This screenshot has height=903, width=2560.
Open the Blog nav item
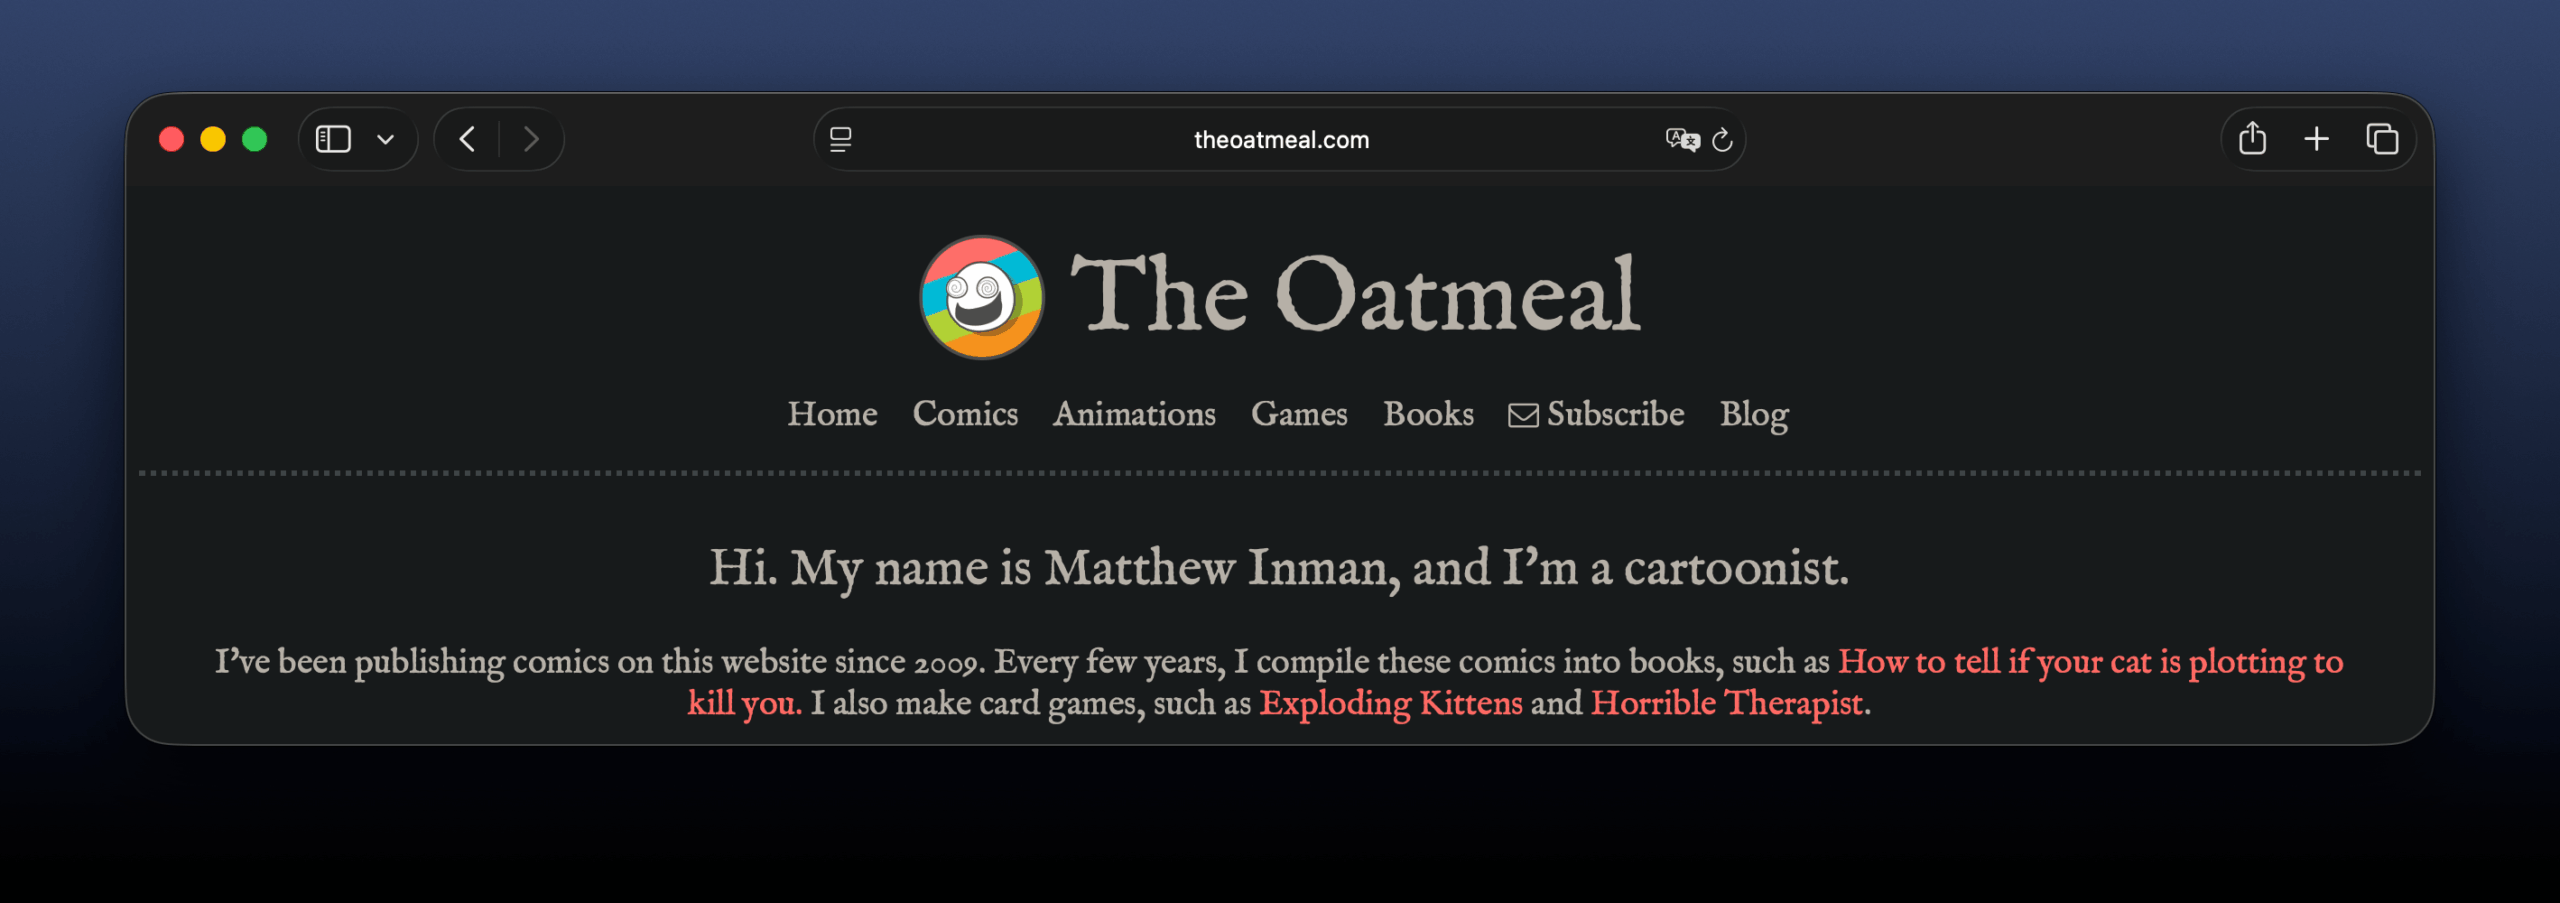click(1754, 415)
